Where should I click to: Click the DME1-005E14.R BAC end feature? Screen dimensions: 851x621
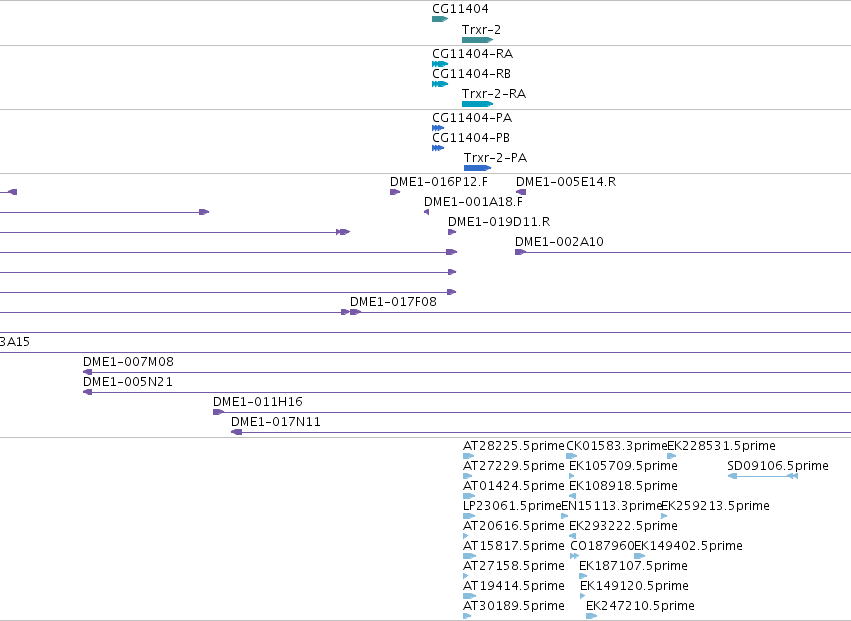pyautogui.click(x=521, y=192)
